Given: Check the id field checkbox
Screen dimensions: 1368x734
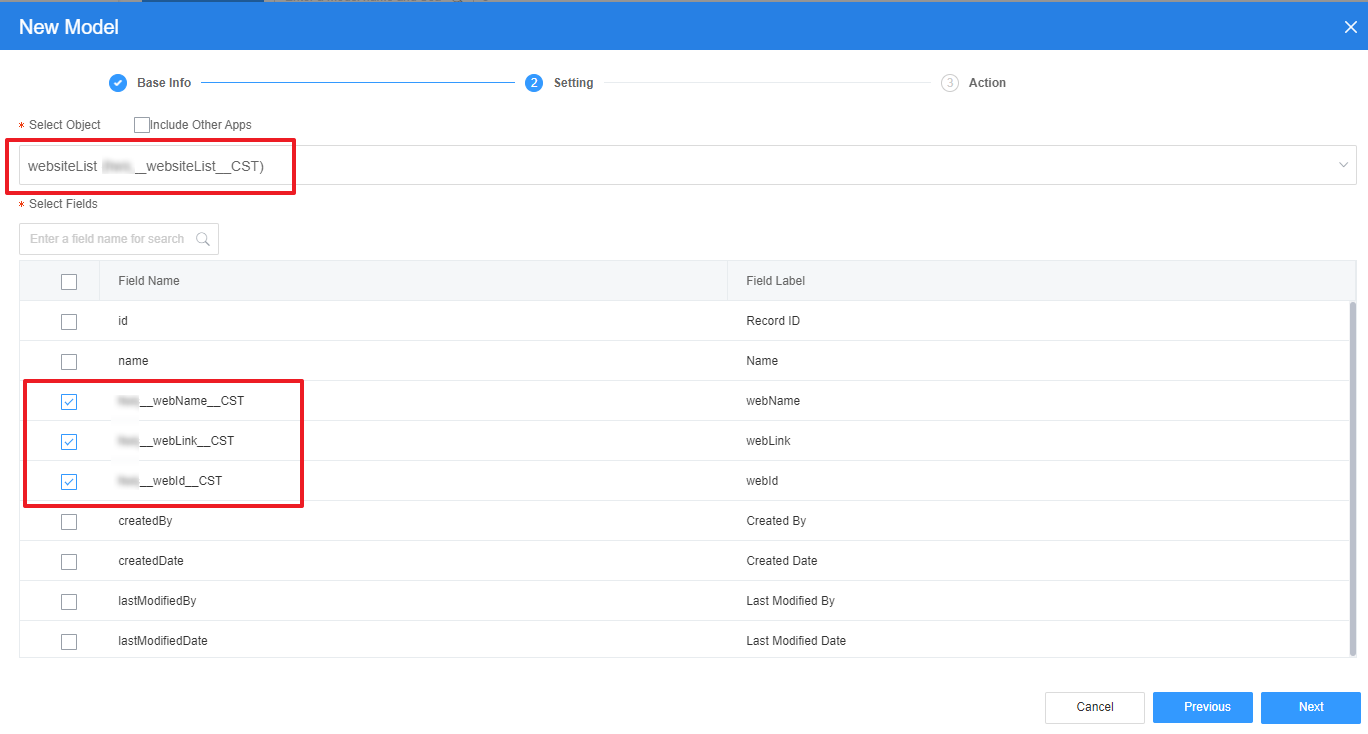Looking at the screenshot, I should click(69, 322).
